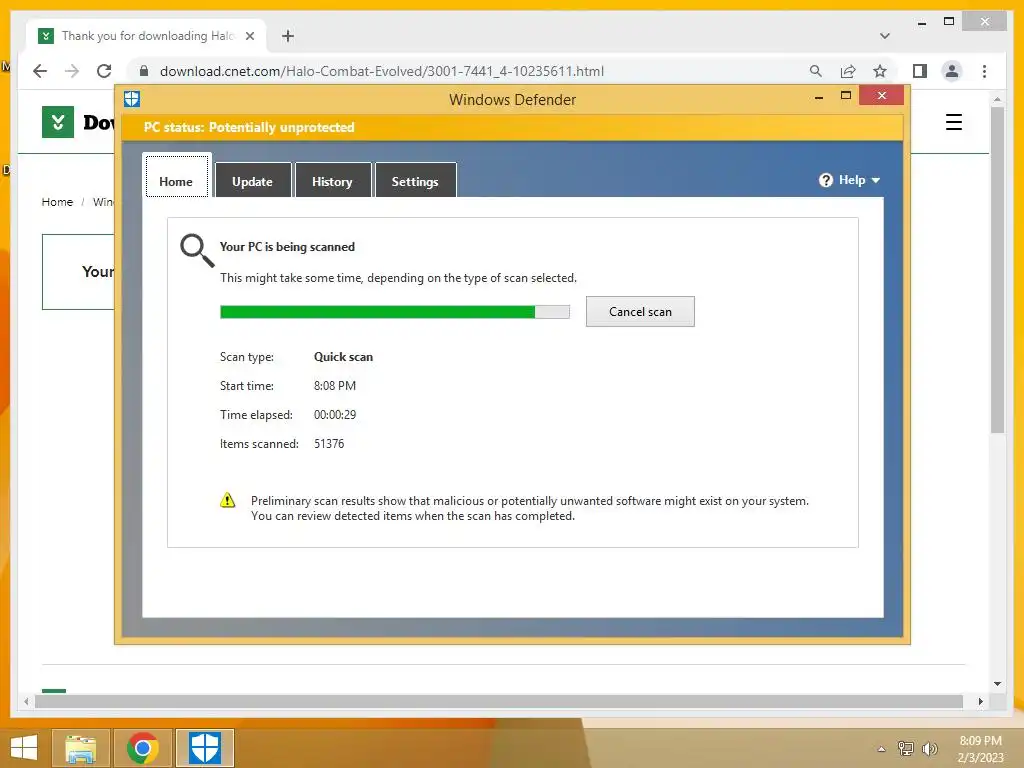The width and height of the screenshot is (1024, 768).
Task: Show hidden tray icons
Action: (881, 749)
